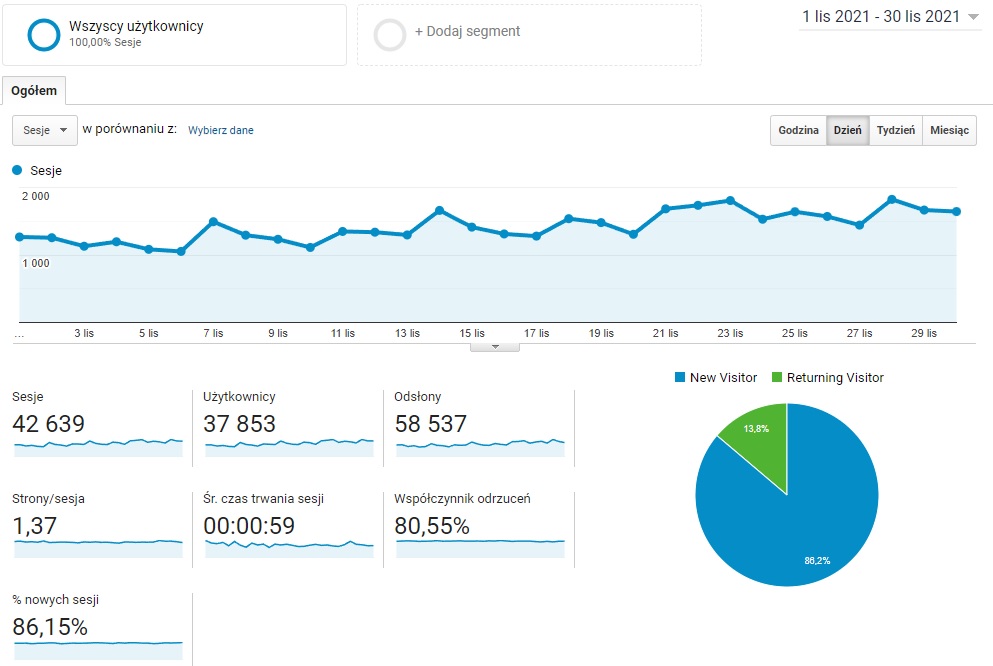The width and height of the screenshot is (993, 666).
Task: Click the blue Sesje legend dot above chart
Action: pyautogui.click(x=17, y=171)
